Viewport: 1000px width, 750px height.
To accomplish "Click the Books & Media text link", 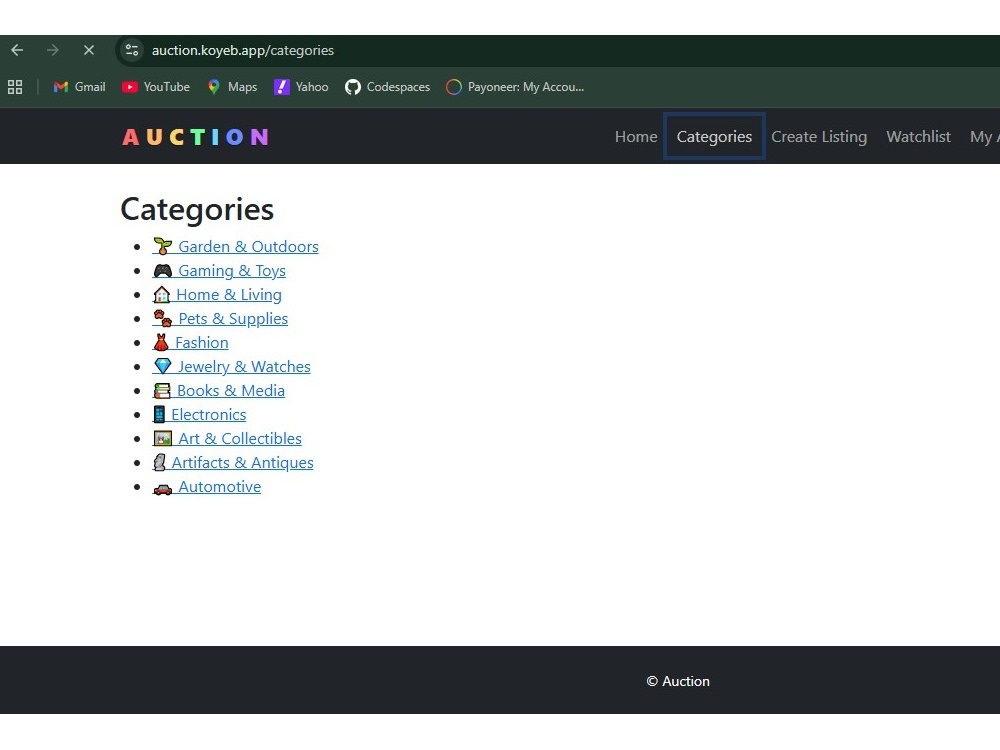I will 231,391.
